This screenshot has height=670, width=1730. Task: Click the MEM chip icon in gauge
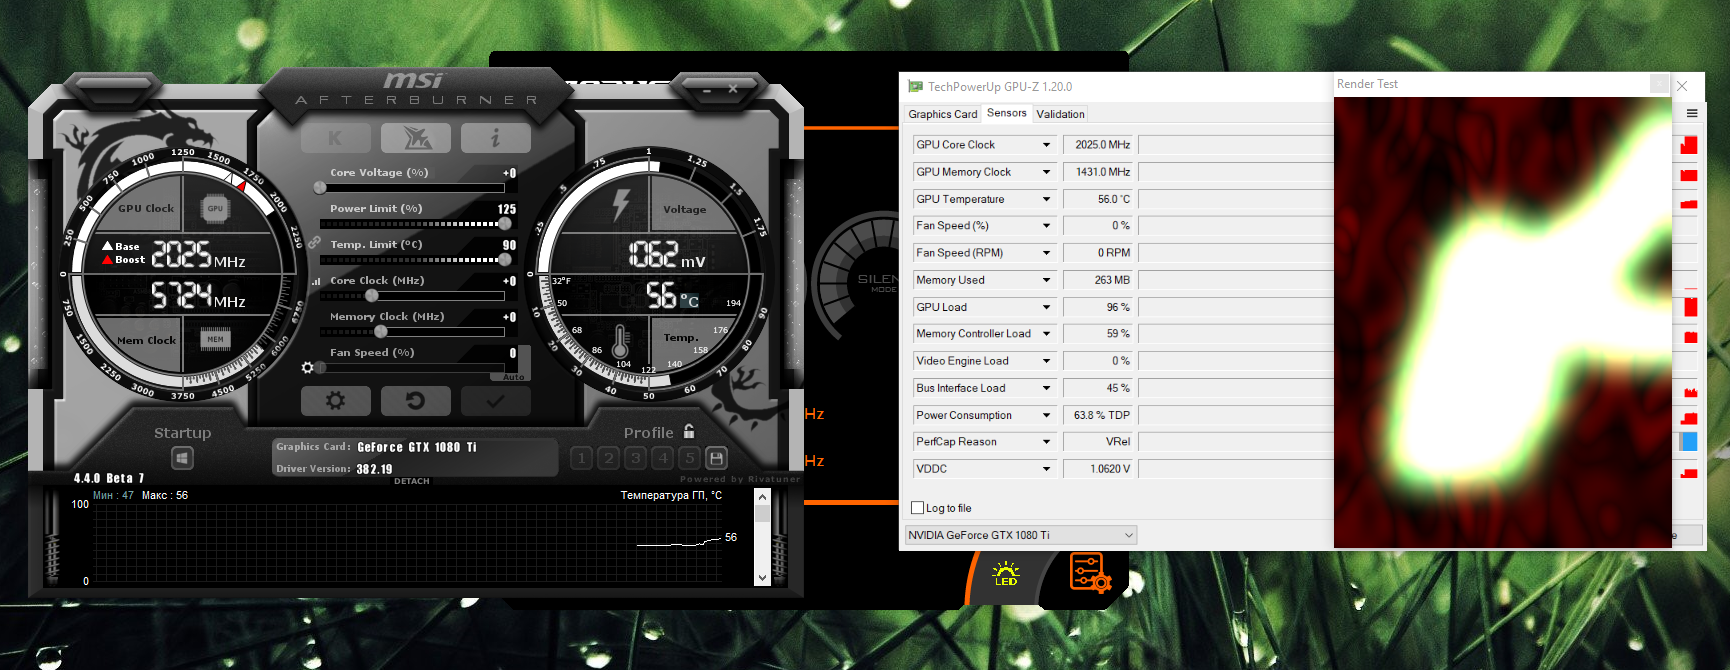215,339
